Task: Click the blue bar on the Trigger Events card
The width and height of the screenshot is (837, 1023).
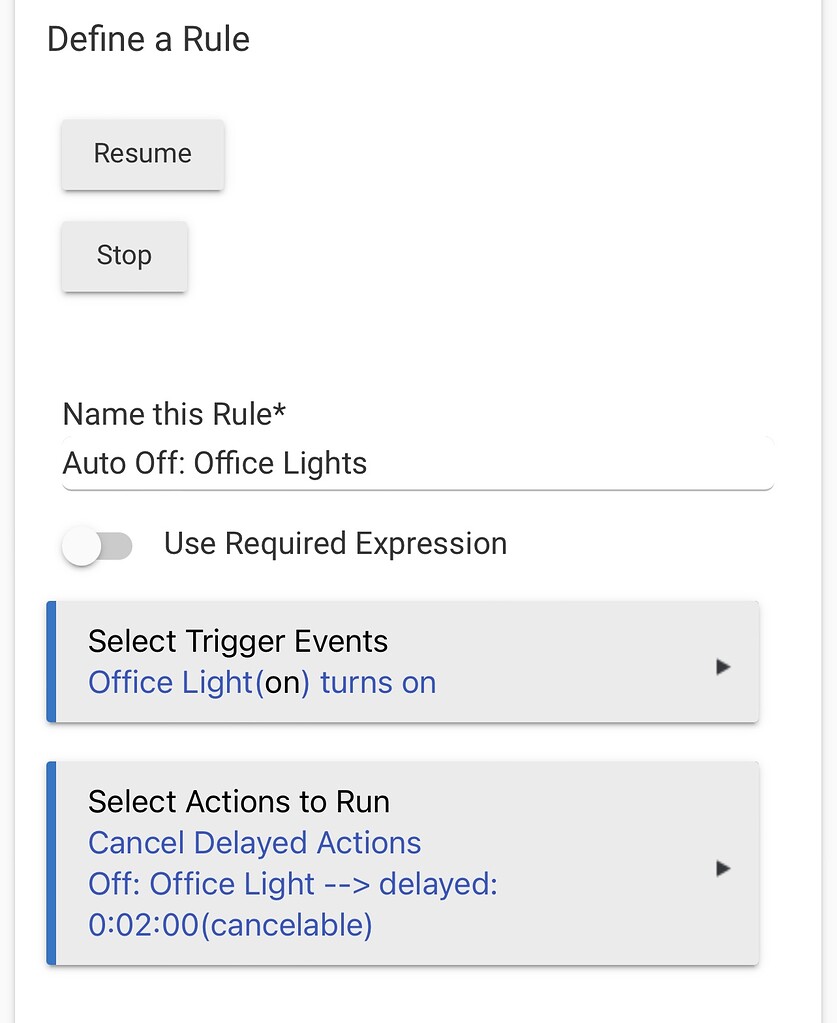Action: pyautogui.click(x=51, y=661)
